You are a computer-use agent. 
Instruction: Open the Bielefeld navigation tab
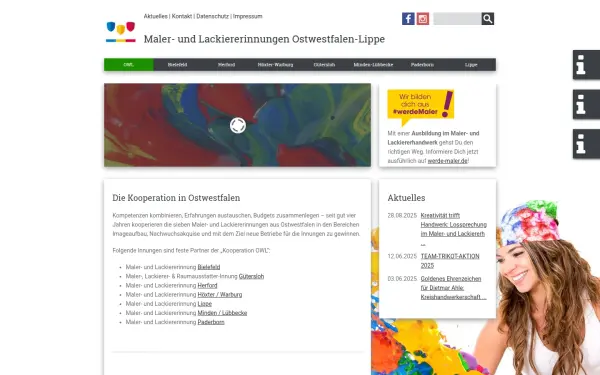pyautogui.click(x=178, y=65)
